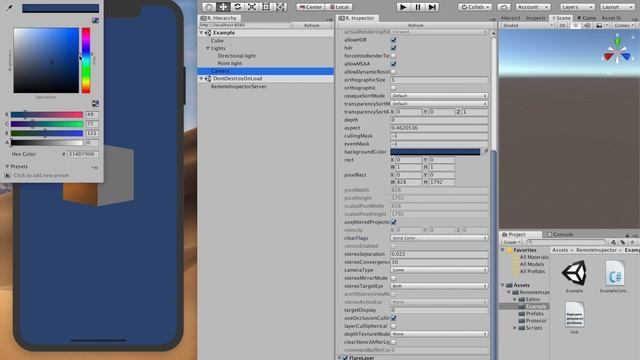640x360 pixels.
Task: Select the Rect transform tool
Action: tap(266, 7)
